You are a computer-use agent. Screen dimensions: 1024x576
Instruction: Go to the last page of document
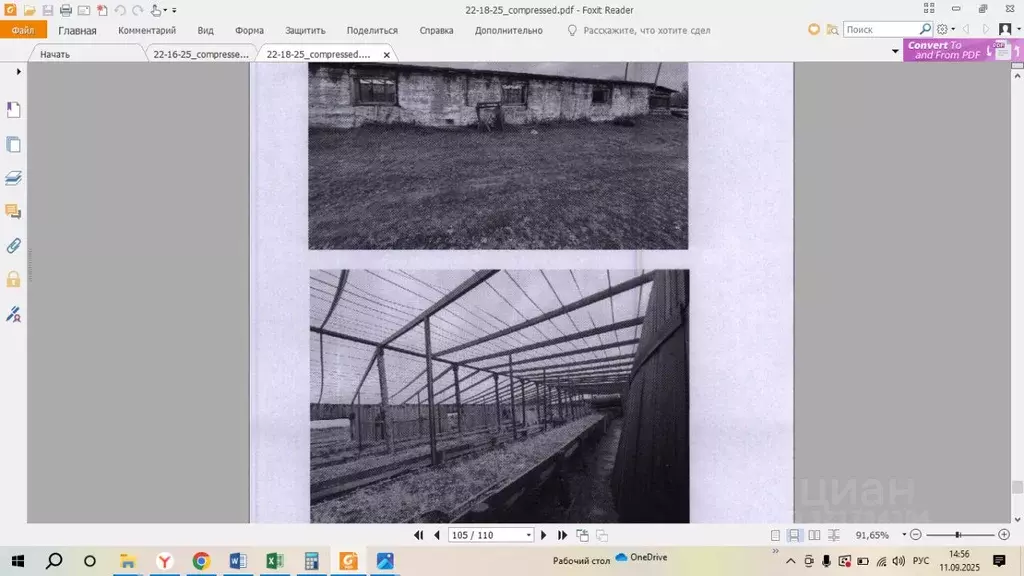coord(562,536)
